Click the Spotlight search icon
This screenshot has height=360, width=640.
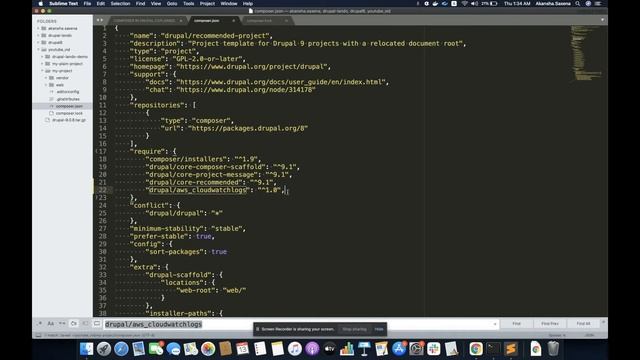(x=578, y=3)
